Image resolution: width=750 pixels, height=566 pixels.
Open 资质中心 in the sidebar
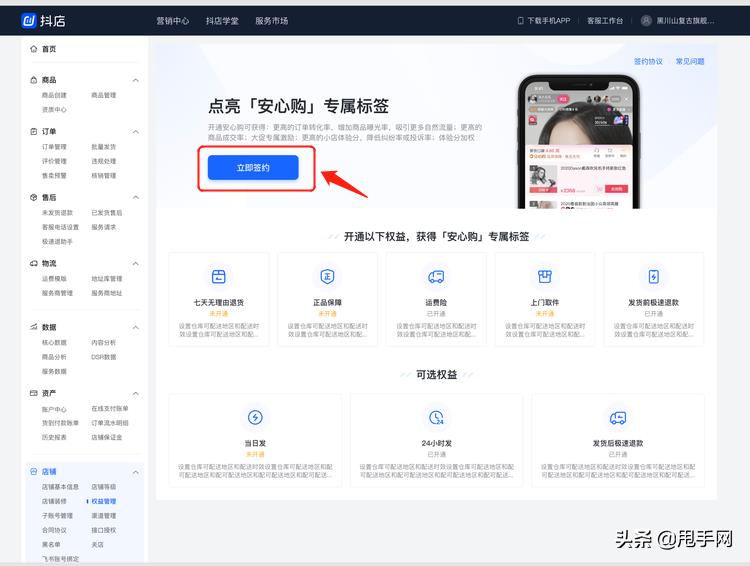[x=54, y=110]
